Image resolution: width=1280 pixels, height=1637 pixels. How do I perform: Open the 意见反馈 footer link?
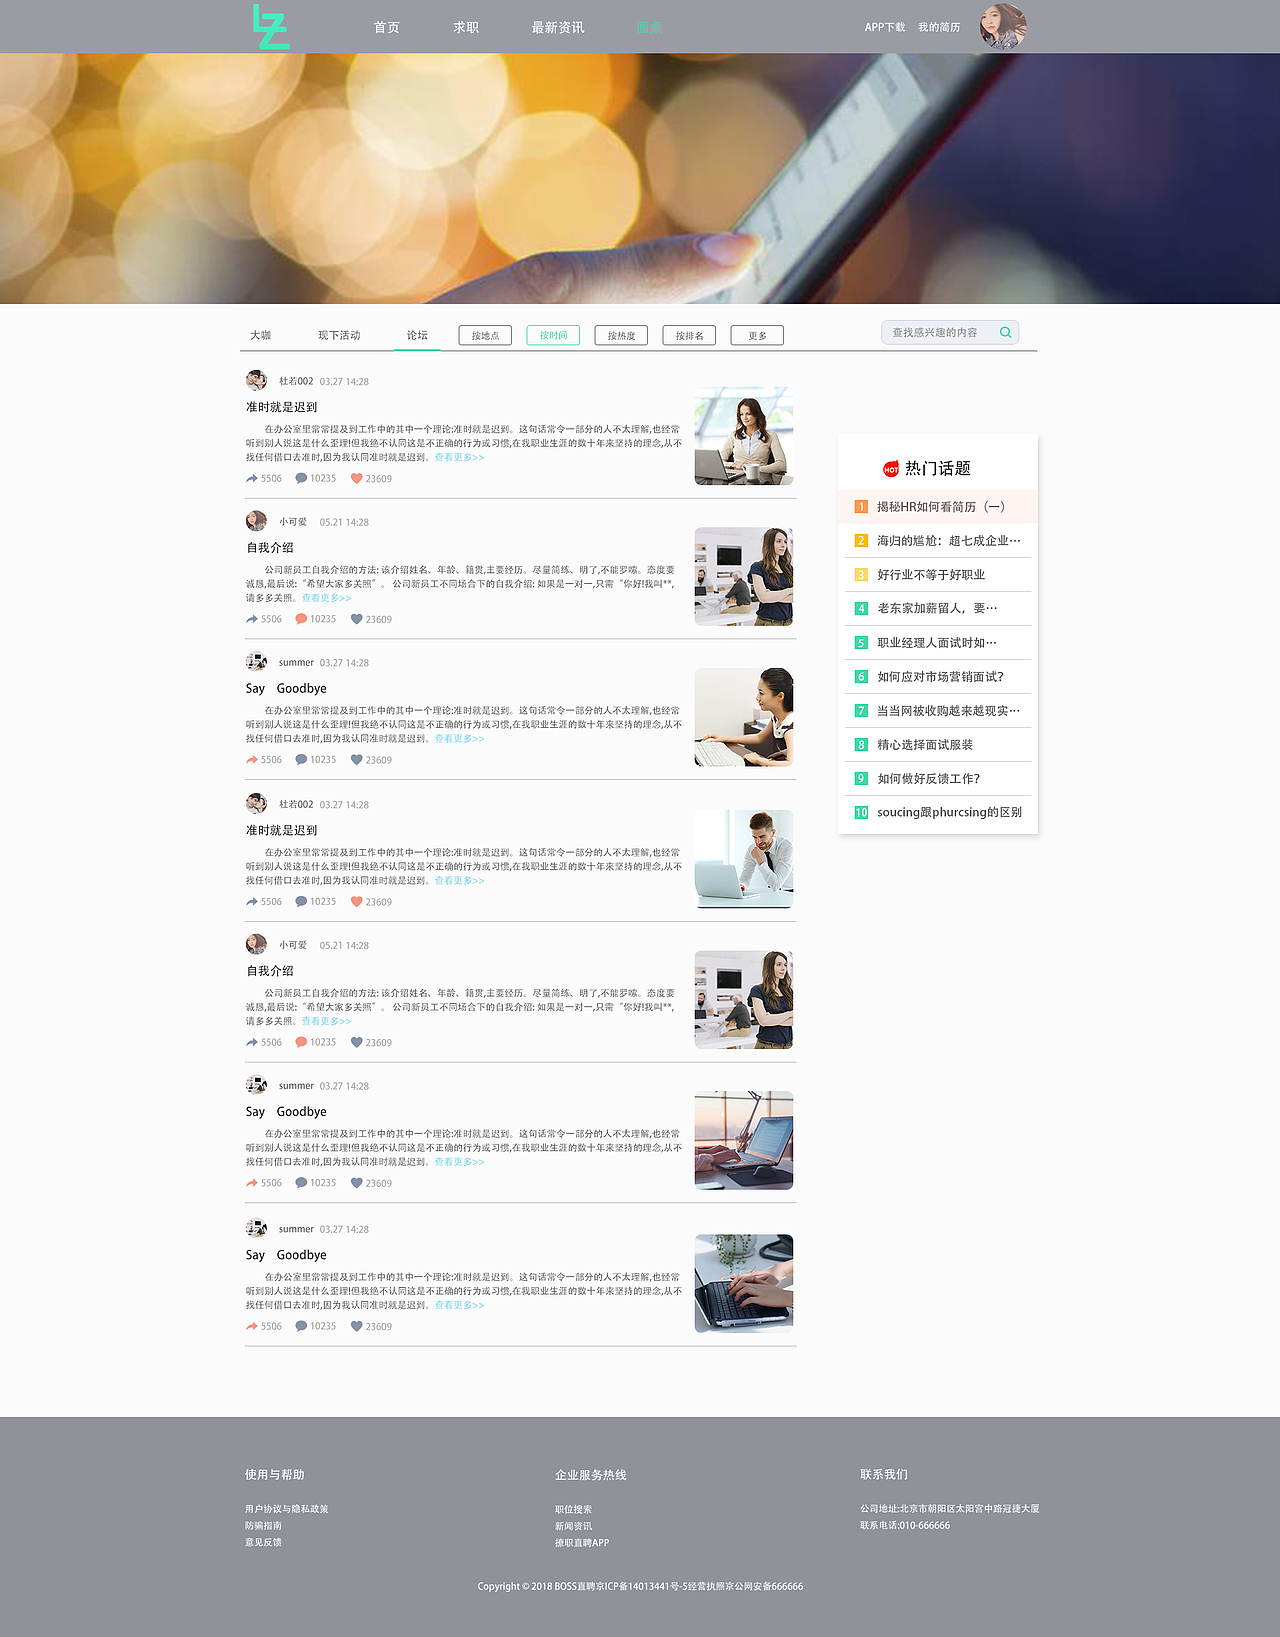click(263, 1542)
